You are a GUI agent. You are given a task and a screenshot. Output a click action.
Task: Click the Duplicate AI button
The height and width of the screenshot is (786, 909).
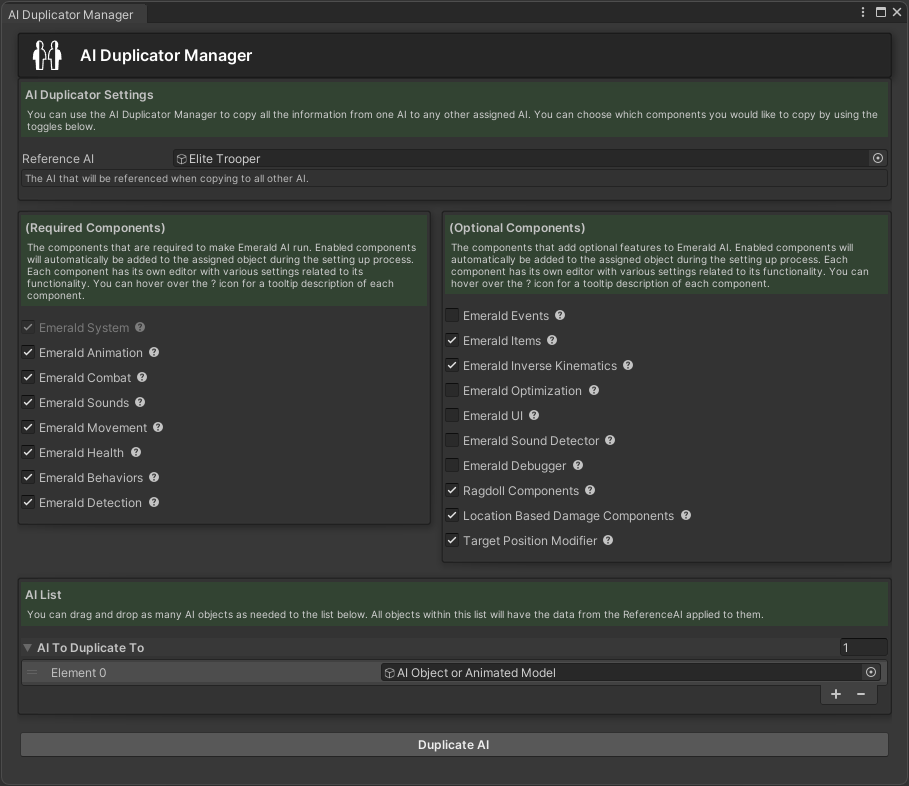(454, 744)
